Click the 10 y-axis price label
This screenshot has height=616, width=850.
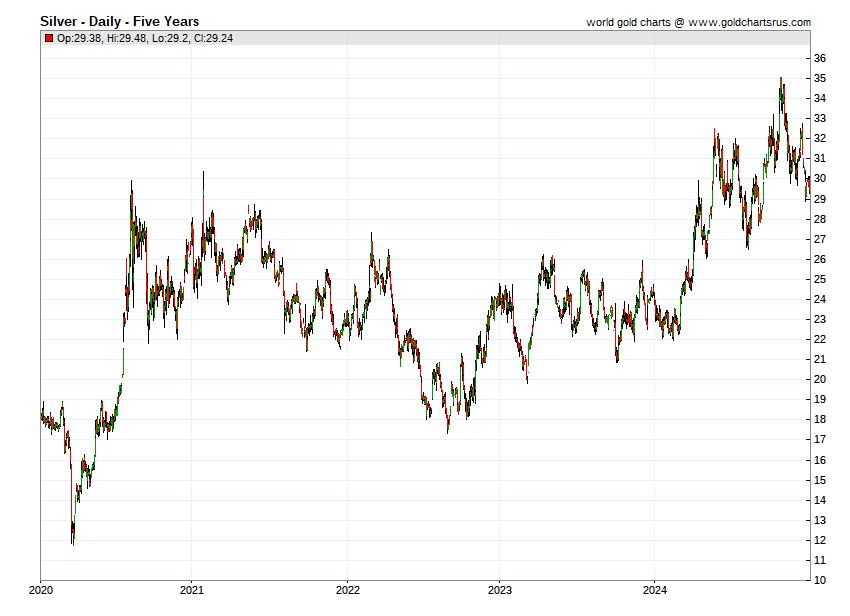tap(820, 580)
